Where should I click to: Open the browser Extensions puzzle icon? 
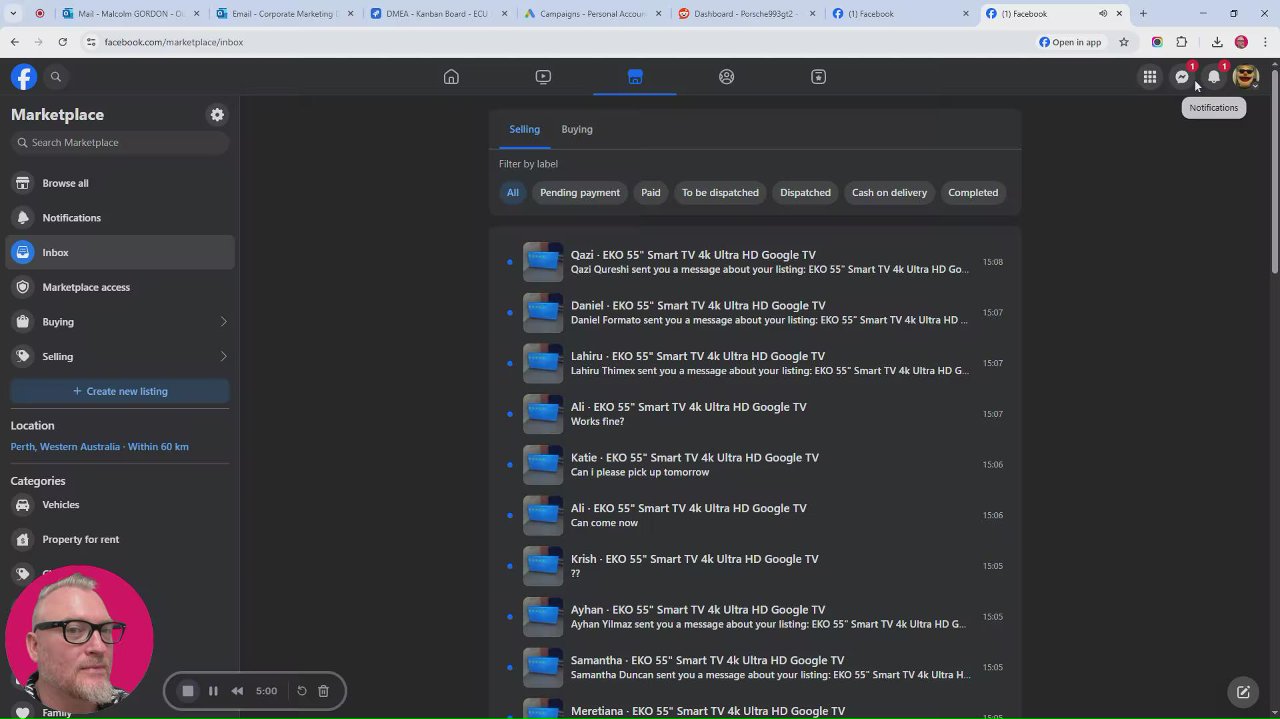click(x=1182, y=42)
